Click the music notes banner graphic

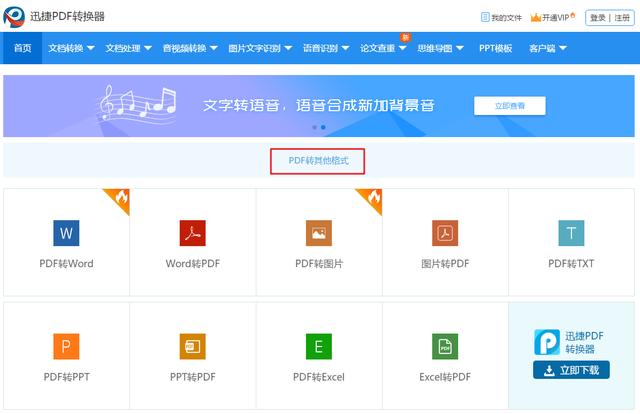click(x=138, y=105)
